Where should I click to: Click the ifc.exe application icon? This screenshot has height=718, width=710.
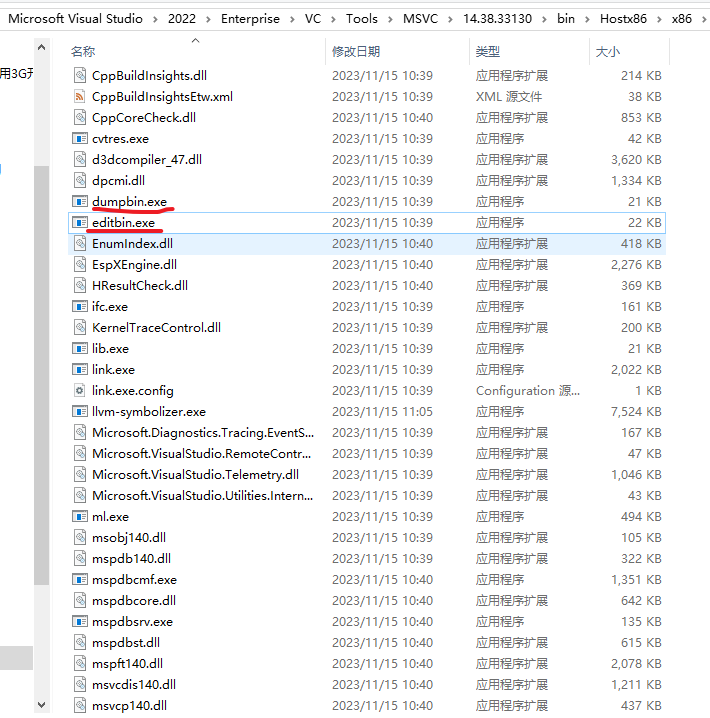point(80,306)
